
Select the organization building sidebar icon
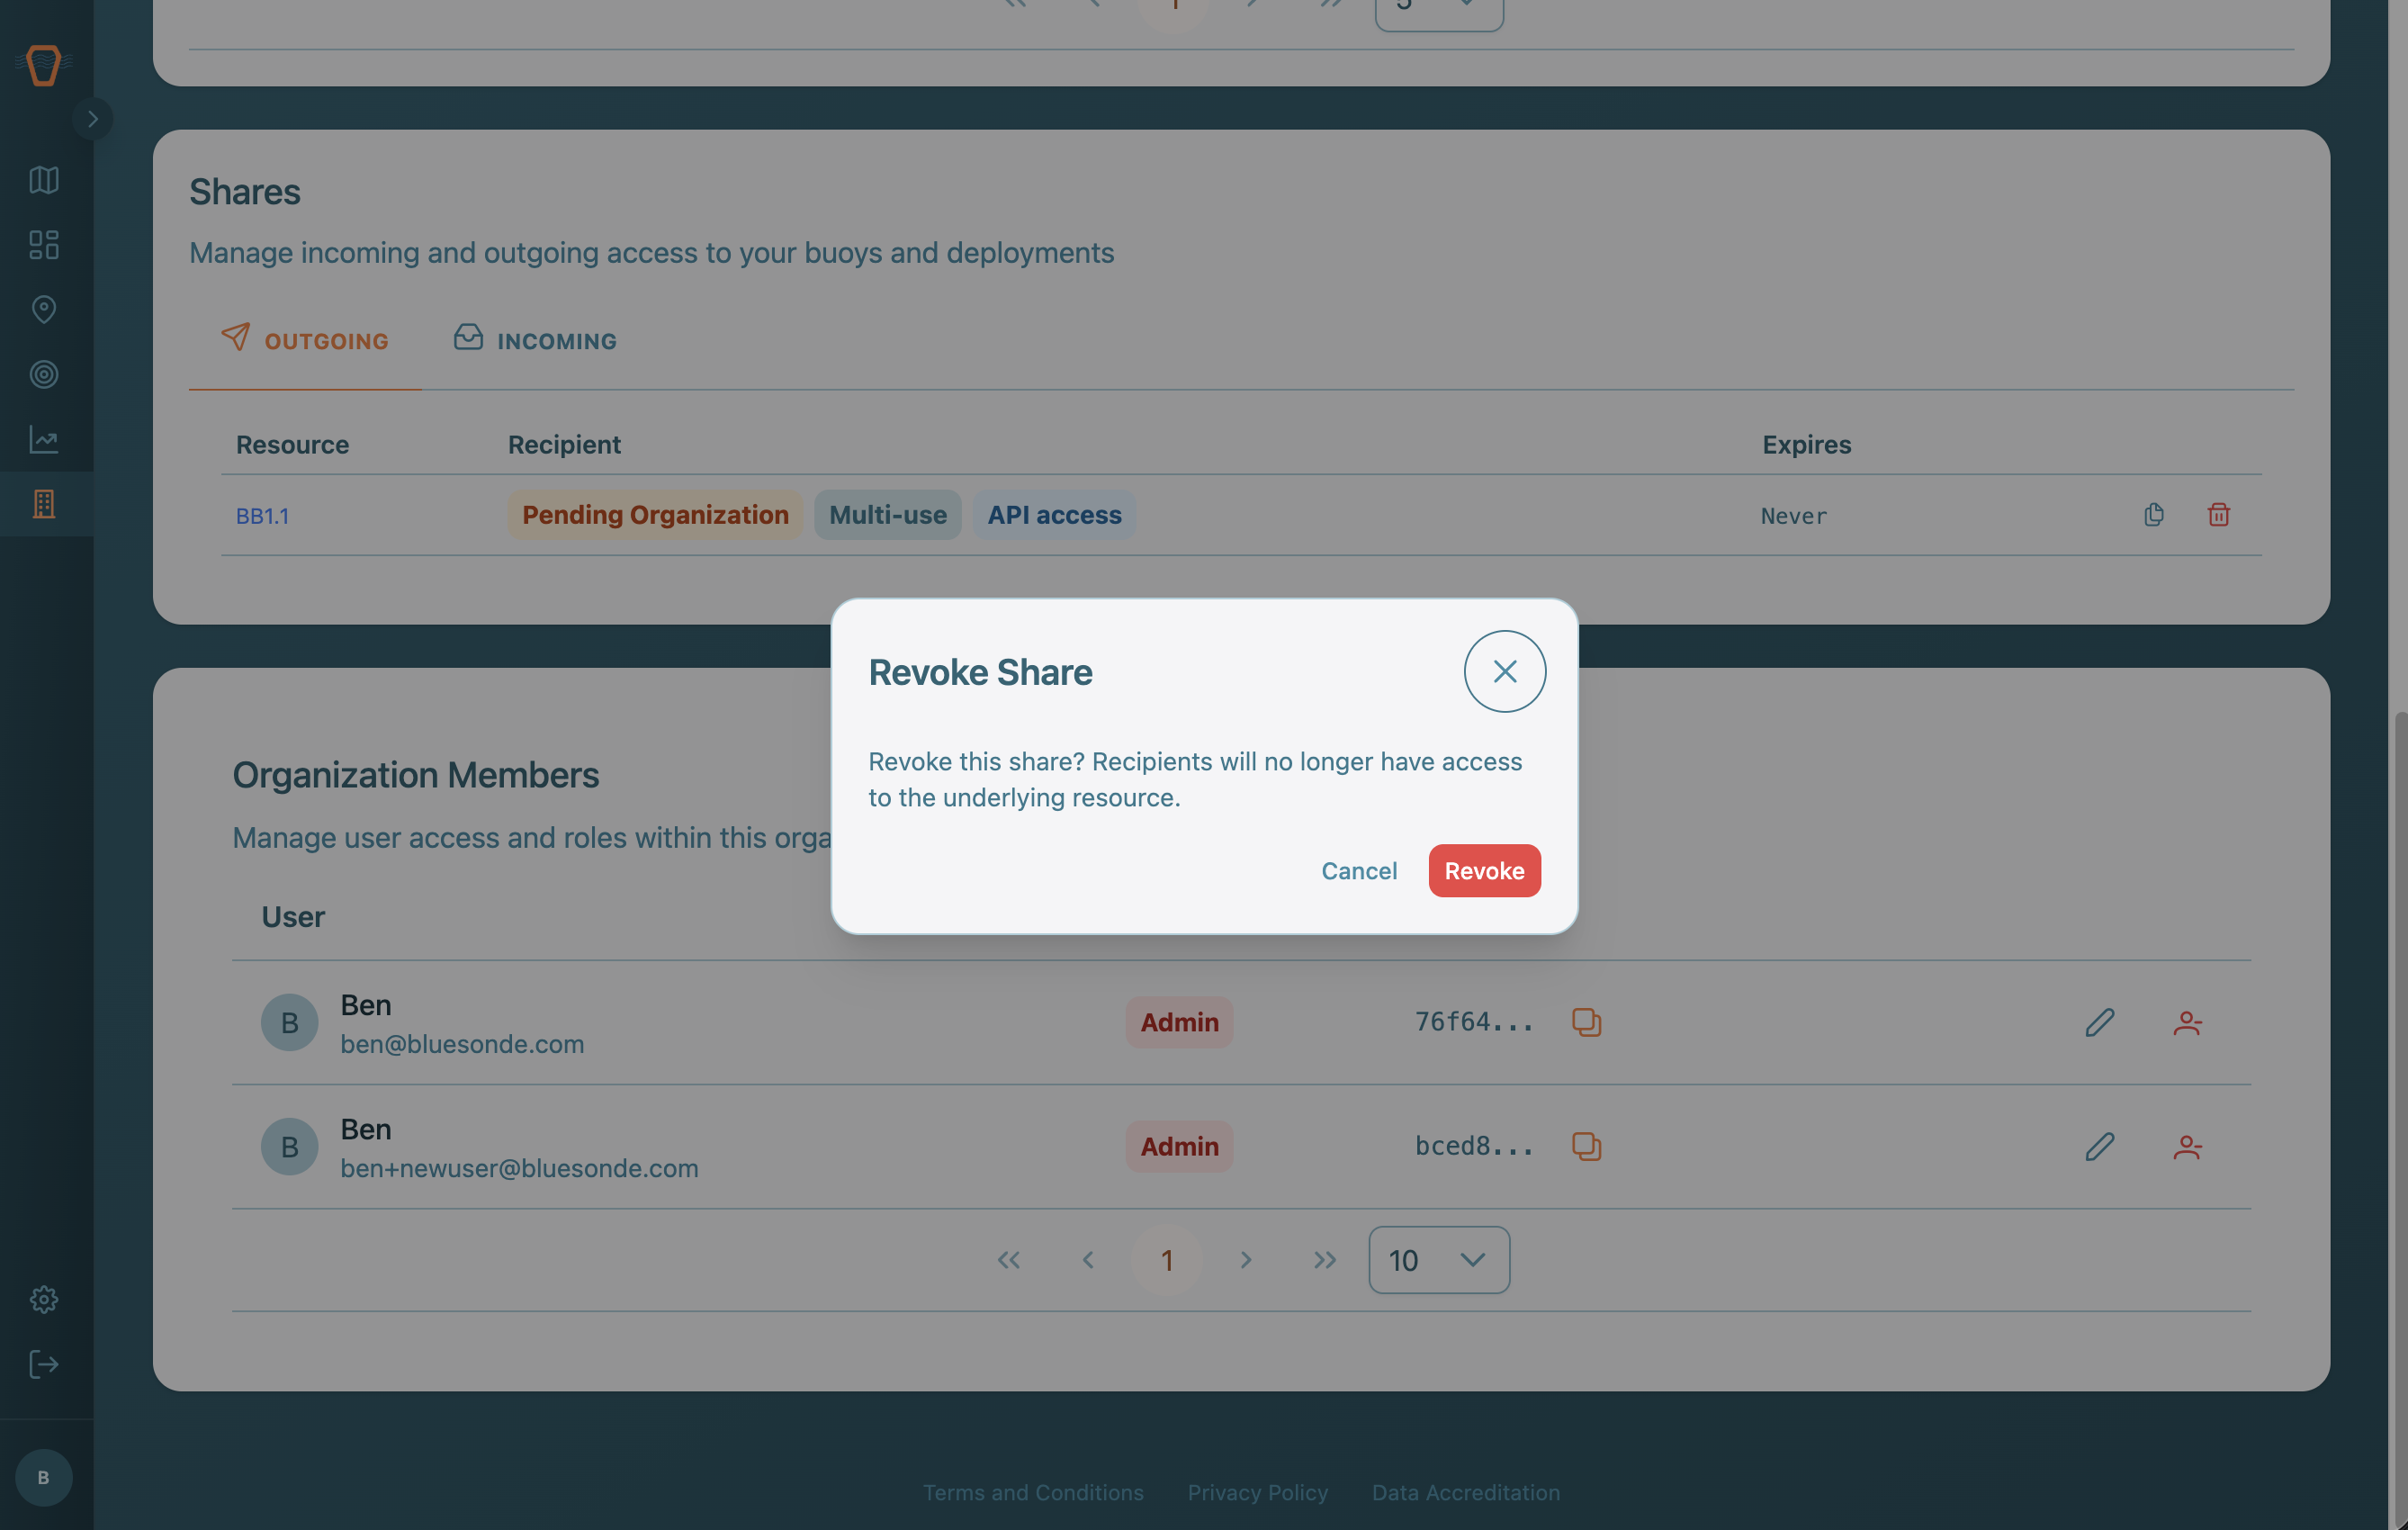point(44,504)
